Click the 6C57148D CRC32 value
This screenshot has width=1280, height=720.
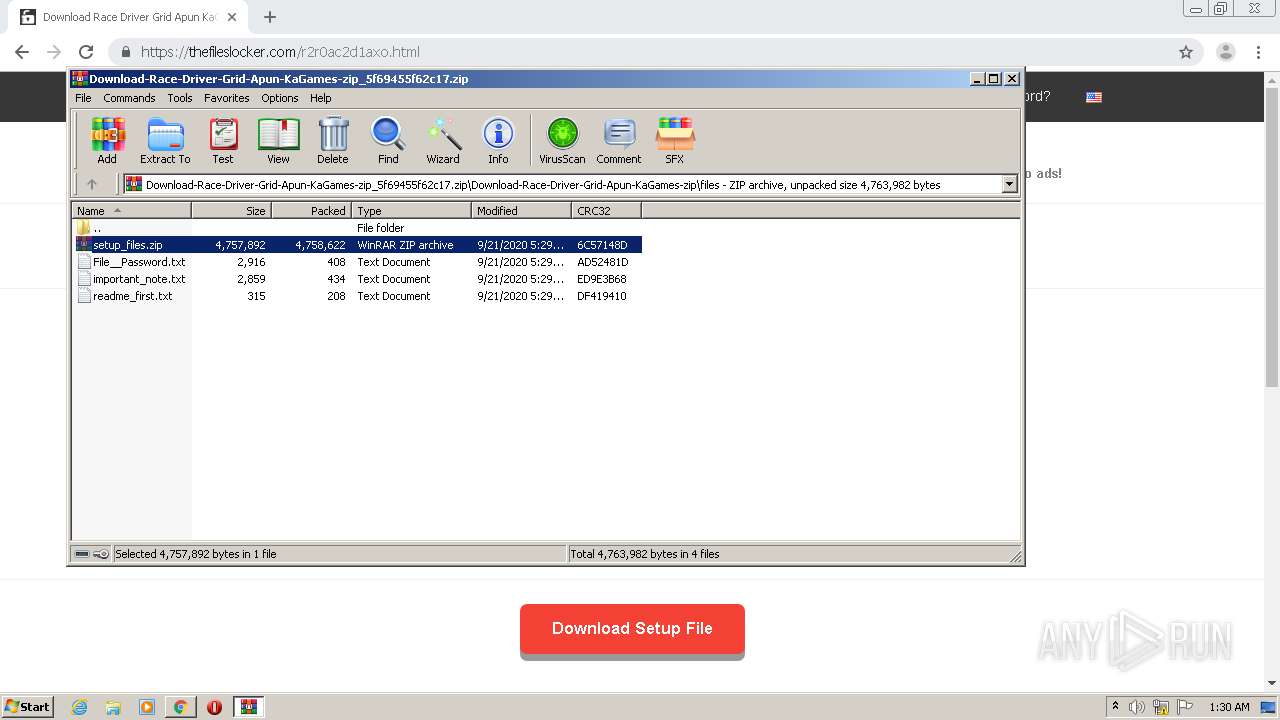[602, 245]
